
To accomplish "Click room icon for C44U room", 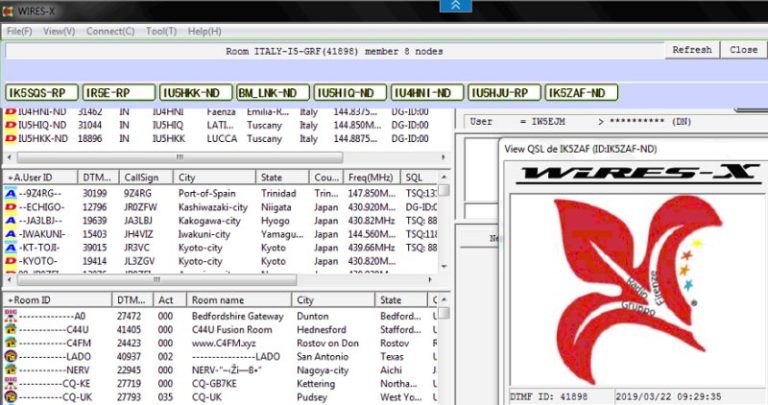I will click(x=10, y=330).
